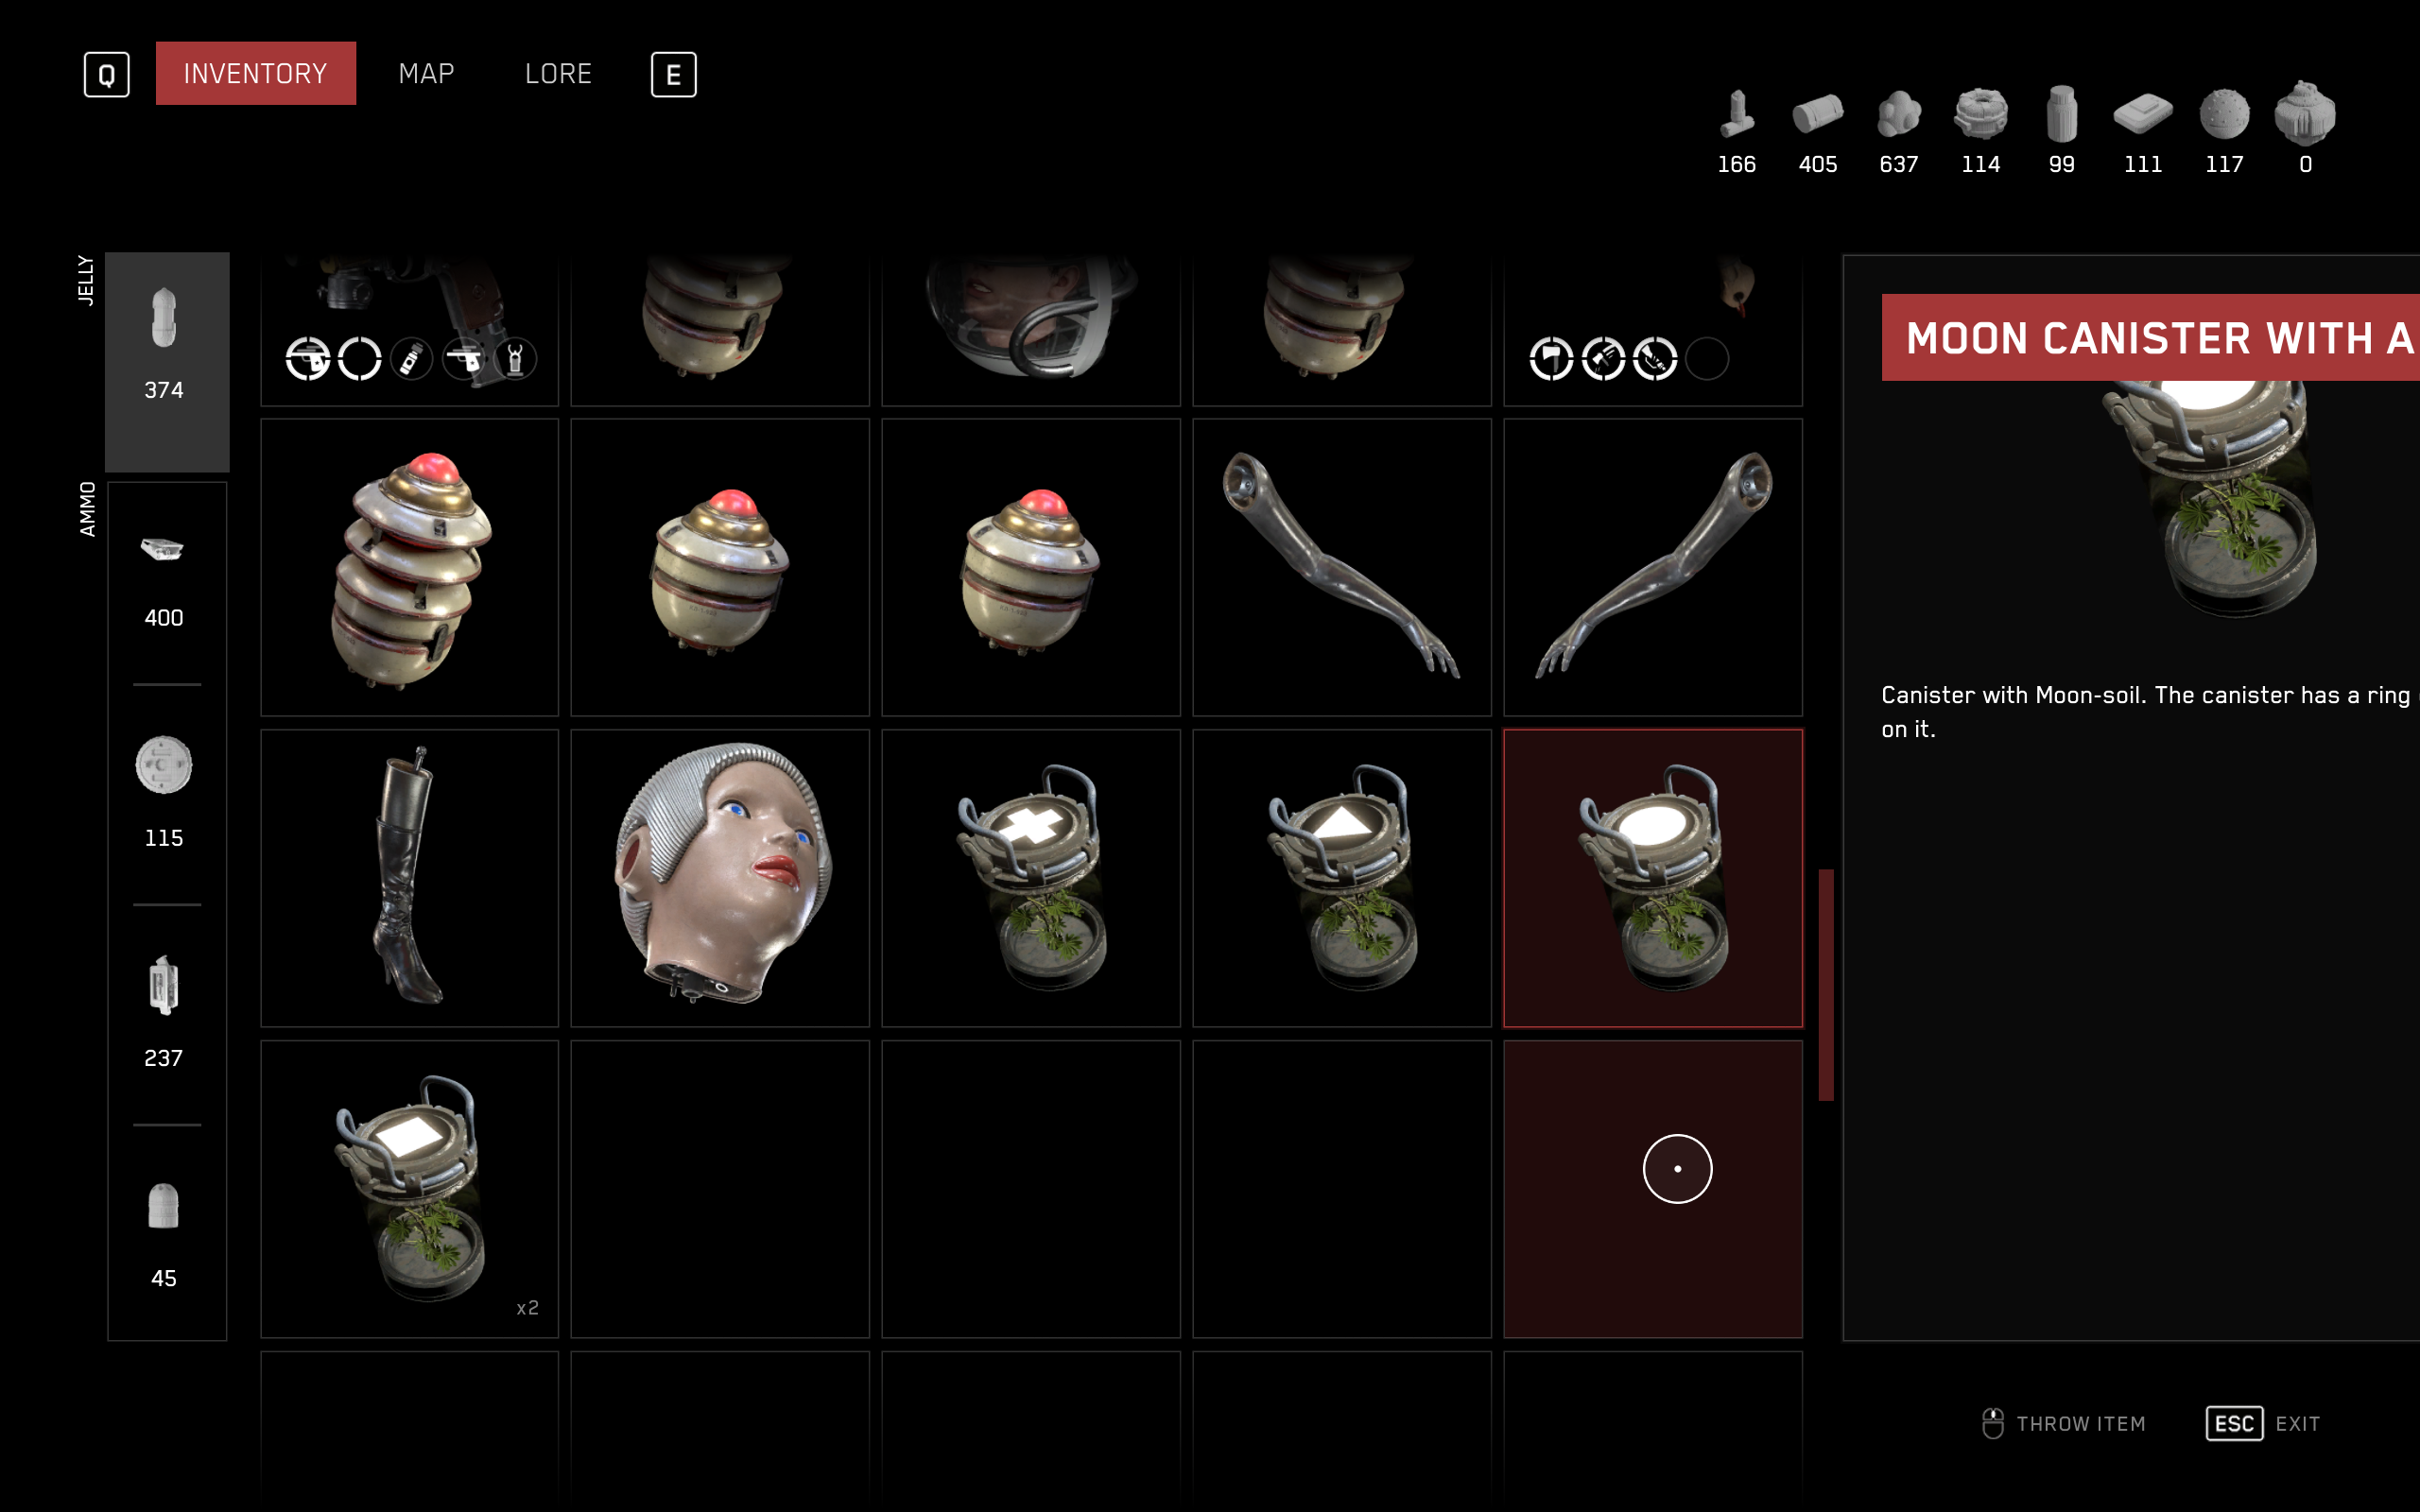Select the robot head item
The image size is (2420, 1512).
click(x=720, y=878)
